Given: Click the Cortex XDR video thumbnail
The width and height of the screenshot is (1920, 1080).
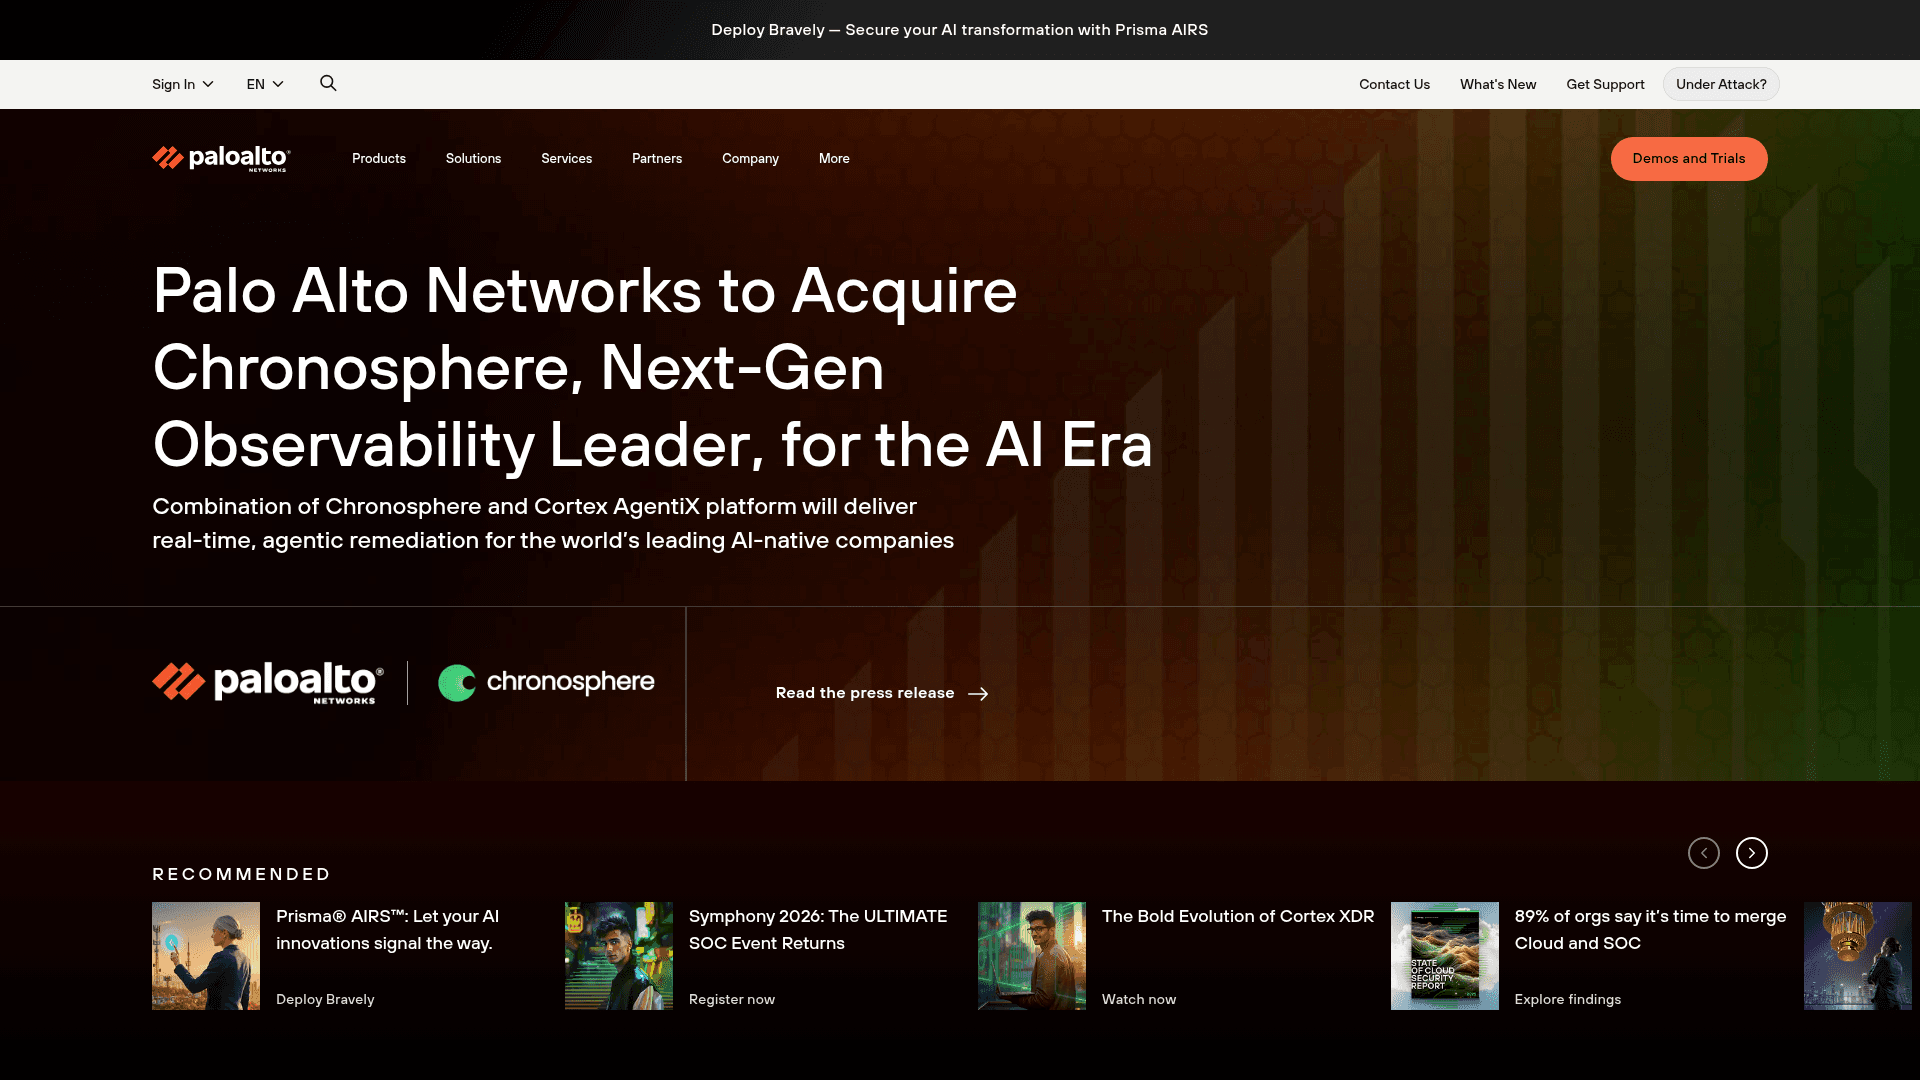Looking at the screenshot, I should (x=1031, y=955).
